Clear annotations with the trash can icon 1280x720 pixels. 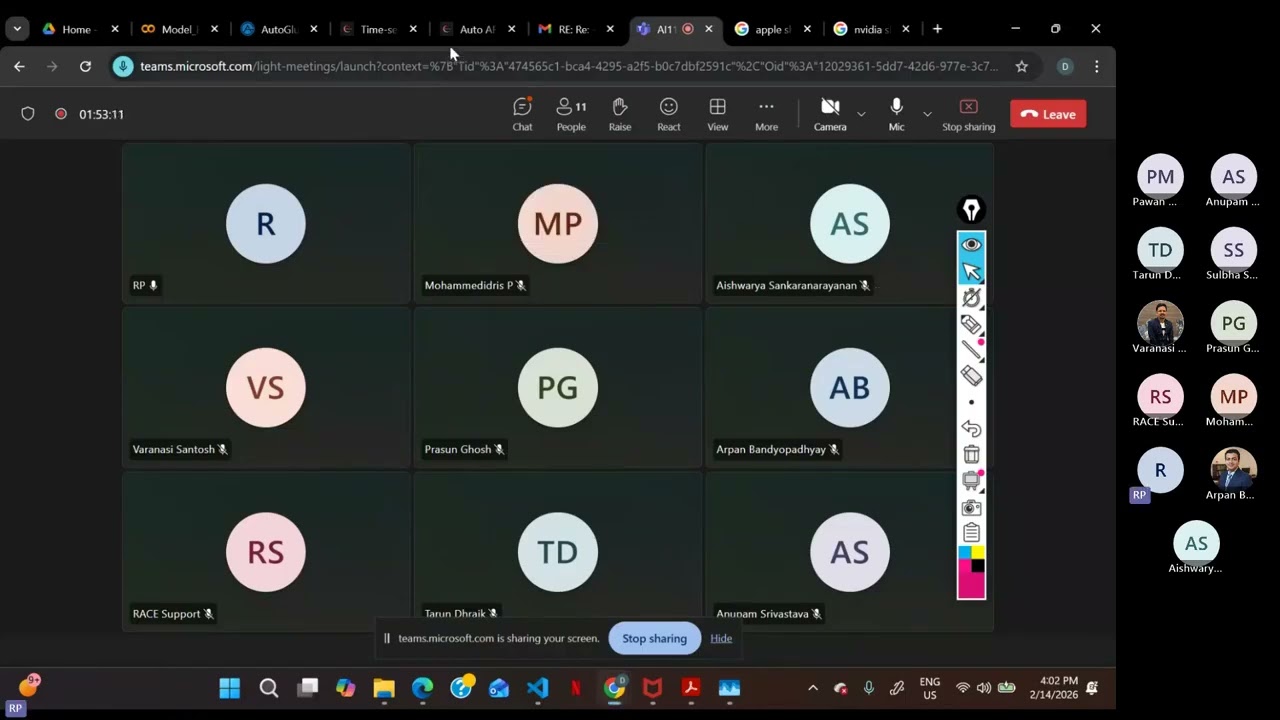coord(971,454)
